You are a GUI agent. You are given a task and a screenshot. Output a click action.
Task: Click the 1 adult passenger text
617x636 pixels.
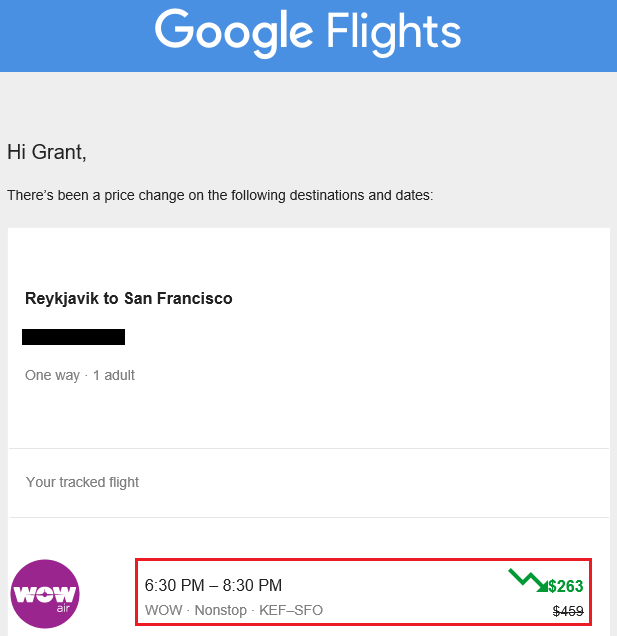pos(114,376)
